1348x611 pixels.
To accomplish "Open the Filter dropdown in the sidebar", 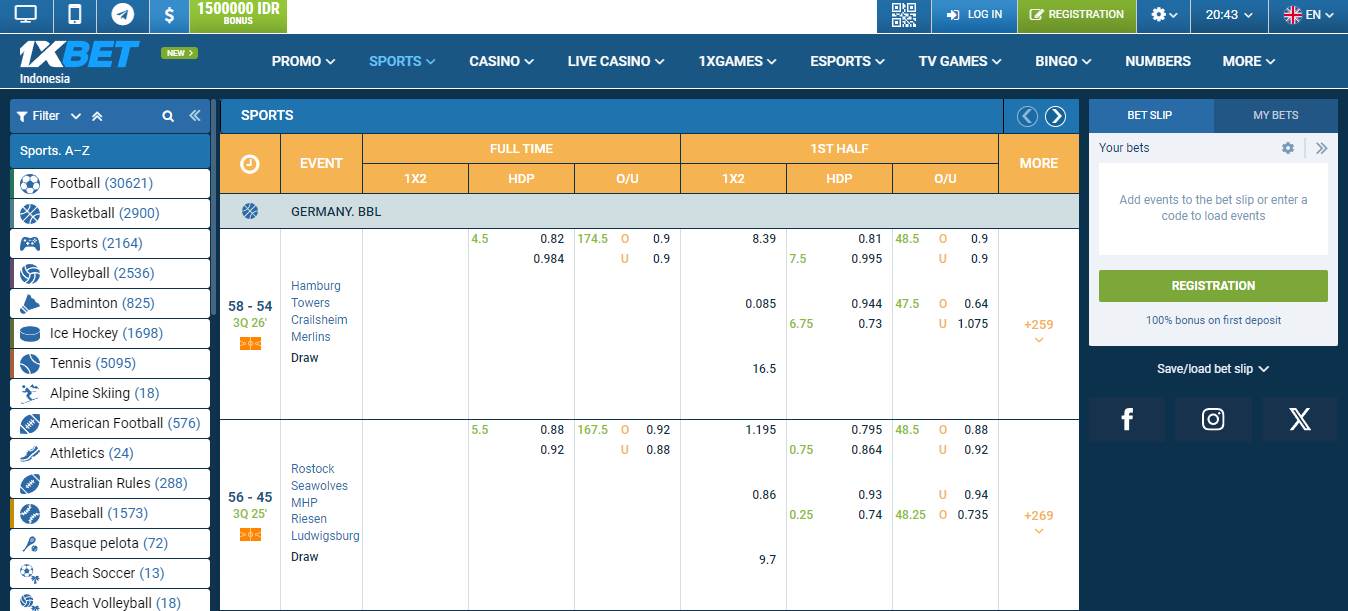I will click(x=48, y=116).
